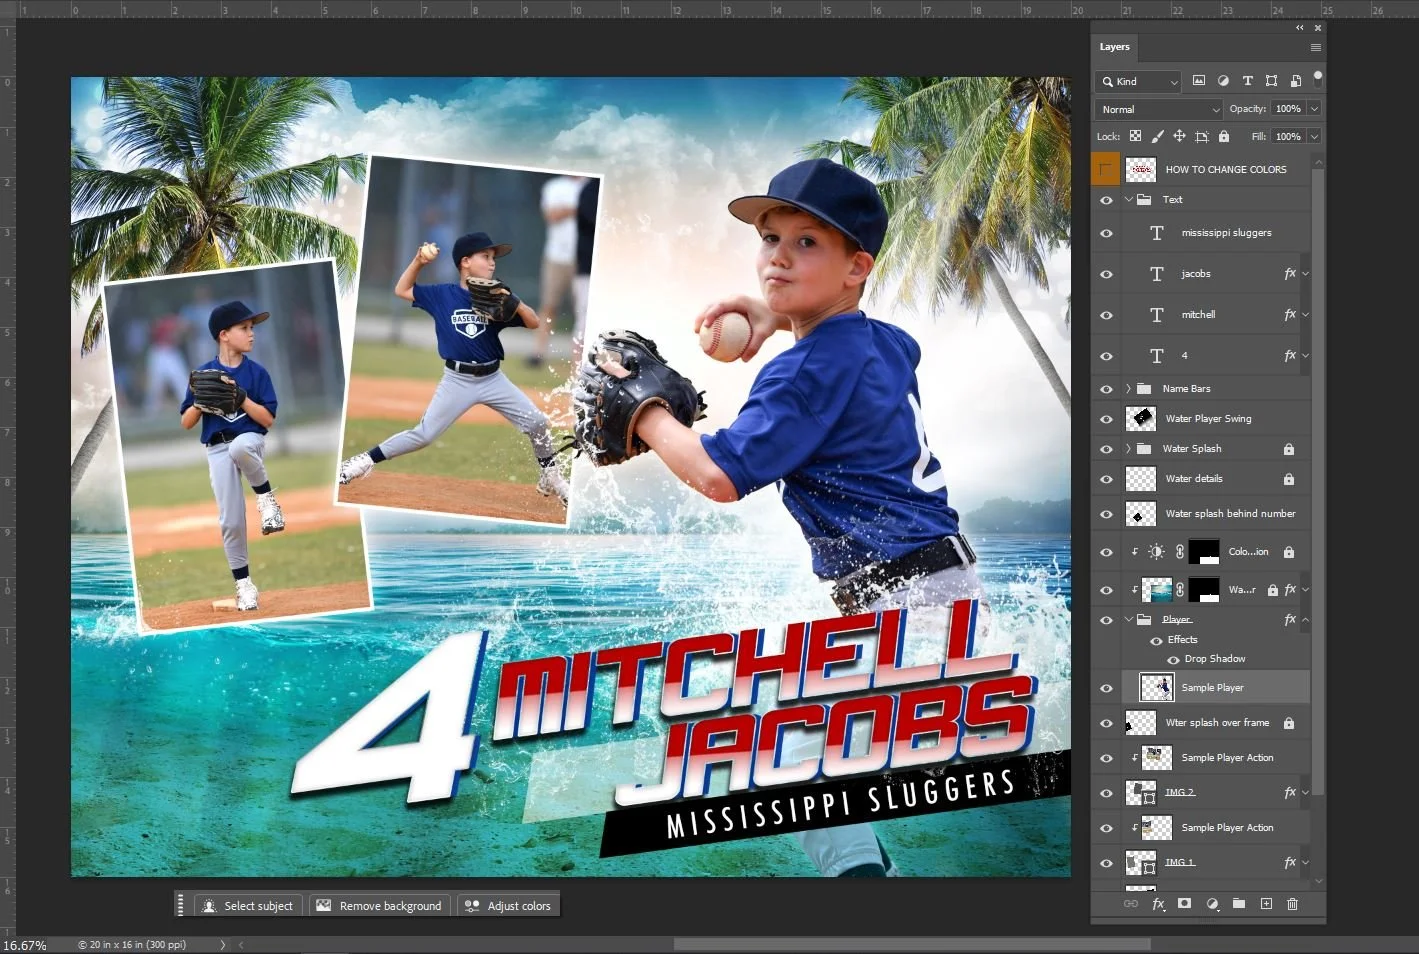This screenshot has height=954, width=1419.
Task: Click the Water Splash layer lock icon
Action: [1289, 449]
